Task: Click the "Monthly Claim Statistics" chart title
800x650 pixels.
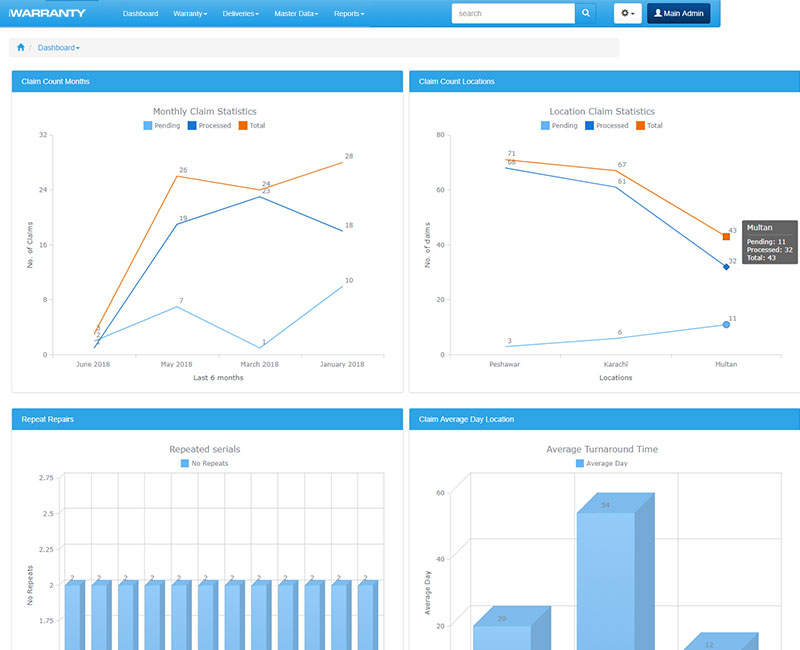Action: [205, 111]
